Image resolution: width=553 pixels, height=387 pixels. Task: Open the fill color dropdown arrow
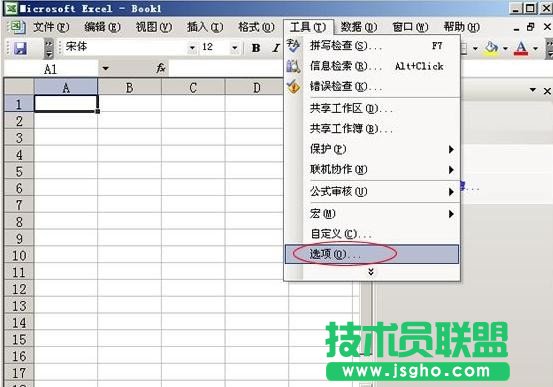click(505, 48)
